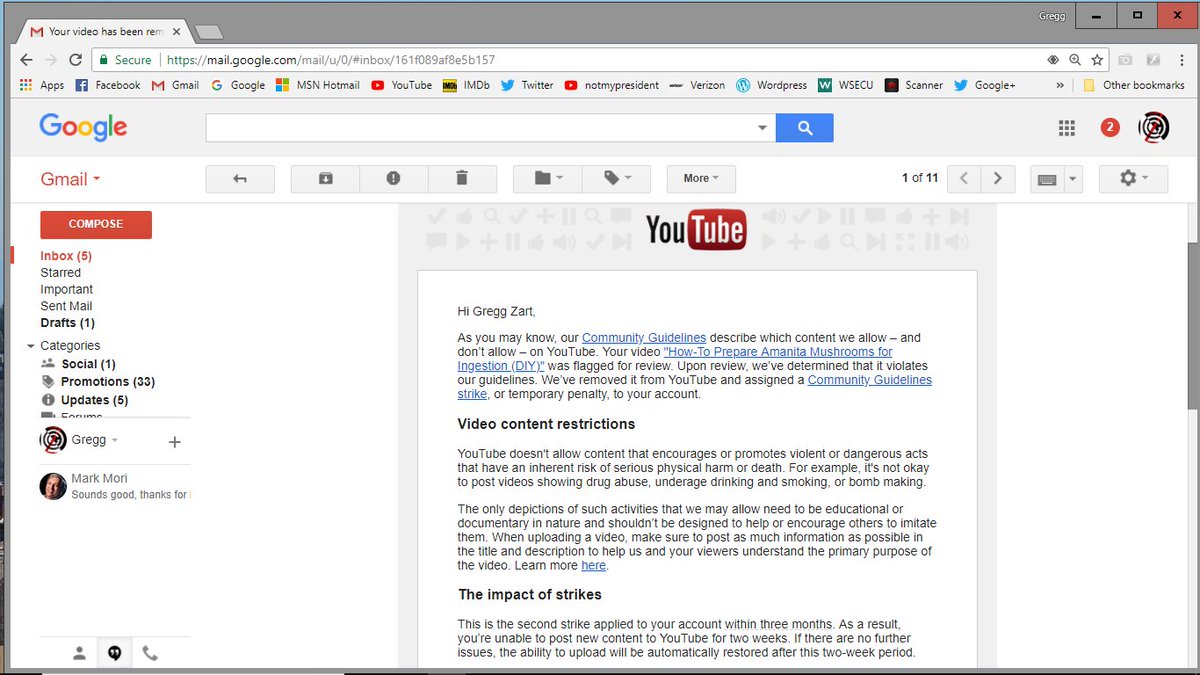
Task: Switch to Hangouts conversations tab icon
Action: pyautogui.click(x=115, y=653)
